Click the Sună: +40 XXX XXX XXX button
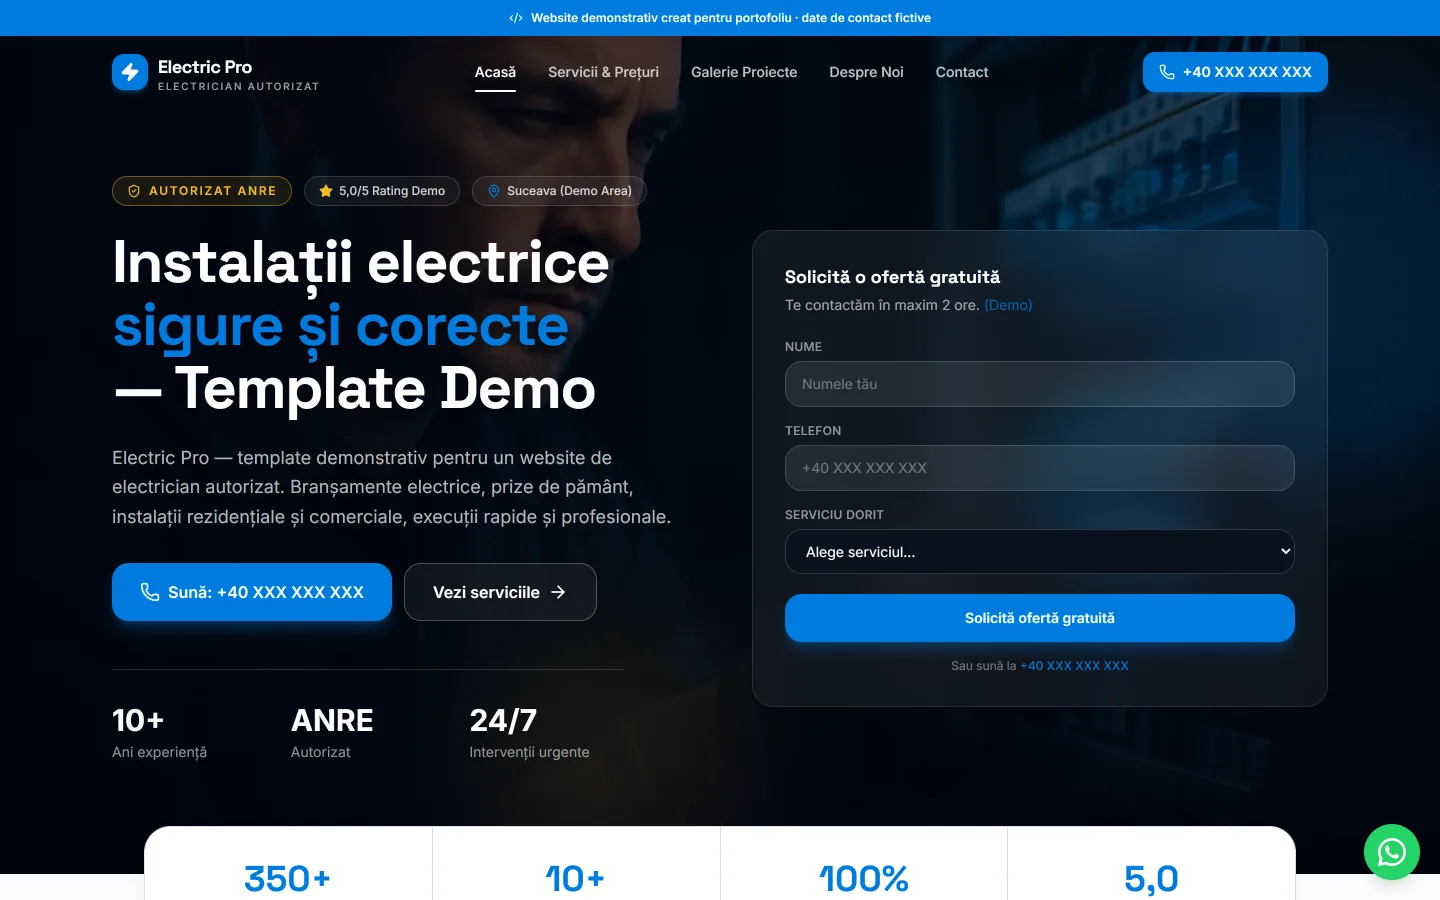 (252, 592)
